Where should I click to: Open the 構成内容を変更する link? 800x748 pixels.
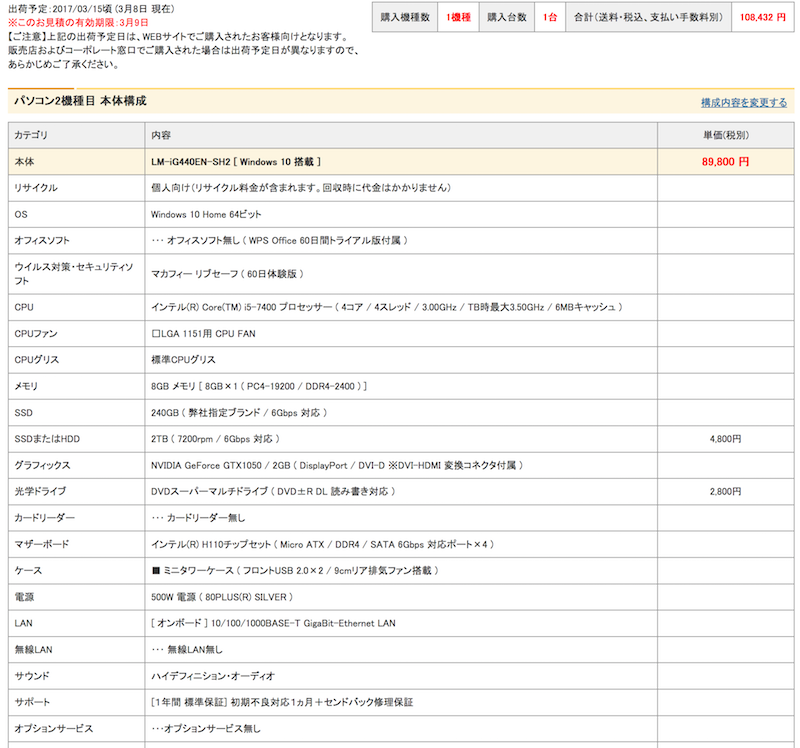pos(743,103)
